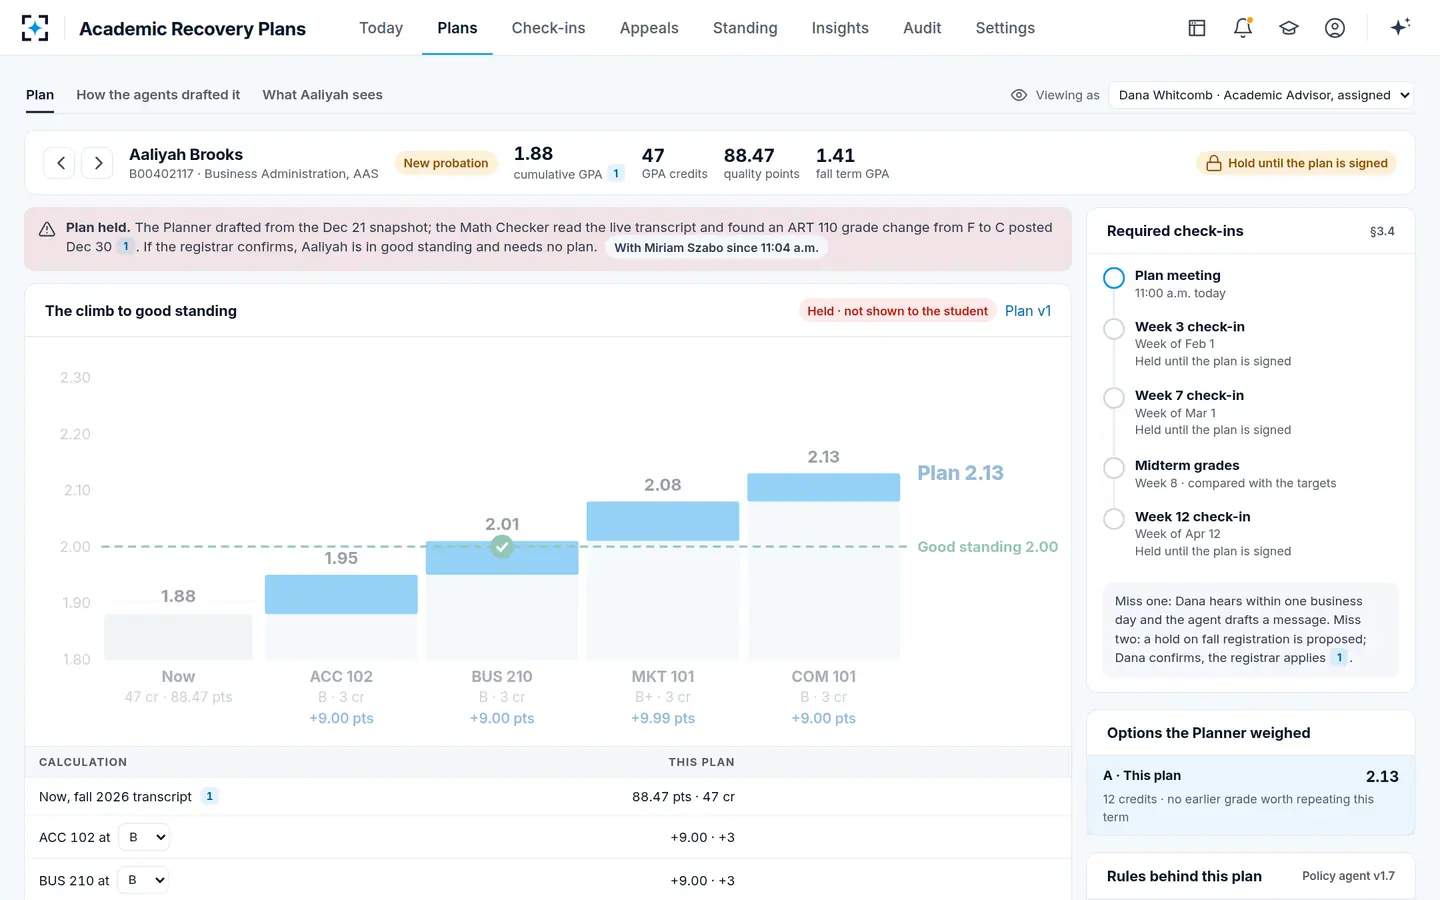This screenshot has height=900, width=1440.
Task: Click the Academic Recovery Plans logo icon
Action: 35,28
